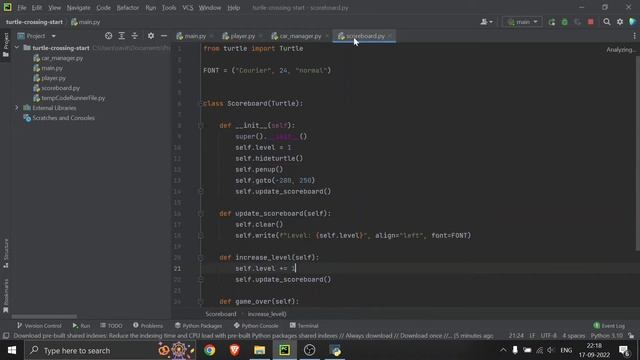Screen dimensions: 640x360
Task: Open Project panel options gear
Action: 151,36
